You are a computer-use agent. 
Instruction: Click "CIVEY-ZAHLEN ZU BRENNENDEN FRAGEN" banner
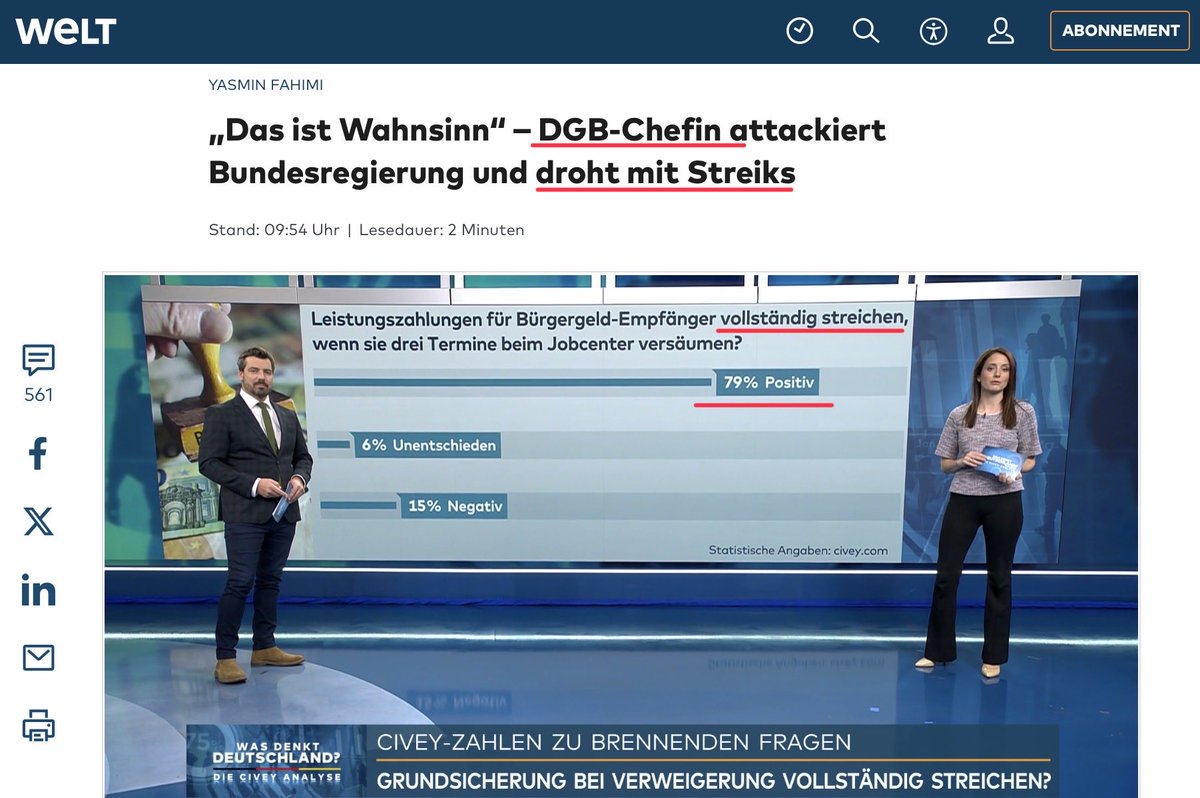pos(614,743)
